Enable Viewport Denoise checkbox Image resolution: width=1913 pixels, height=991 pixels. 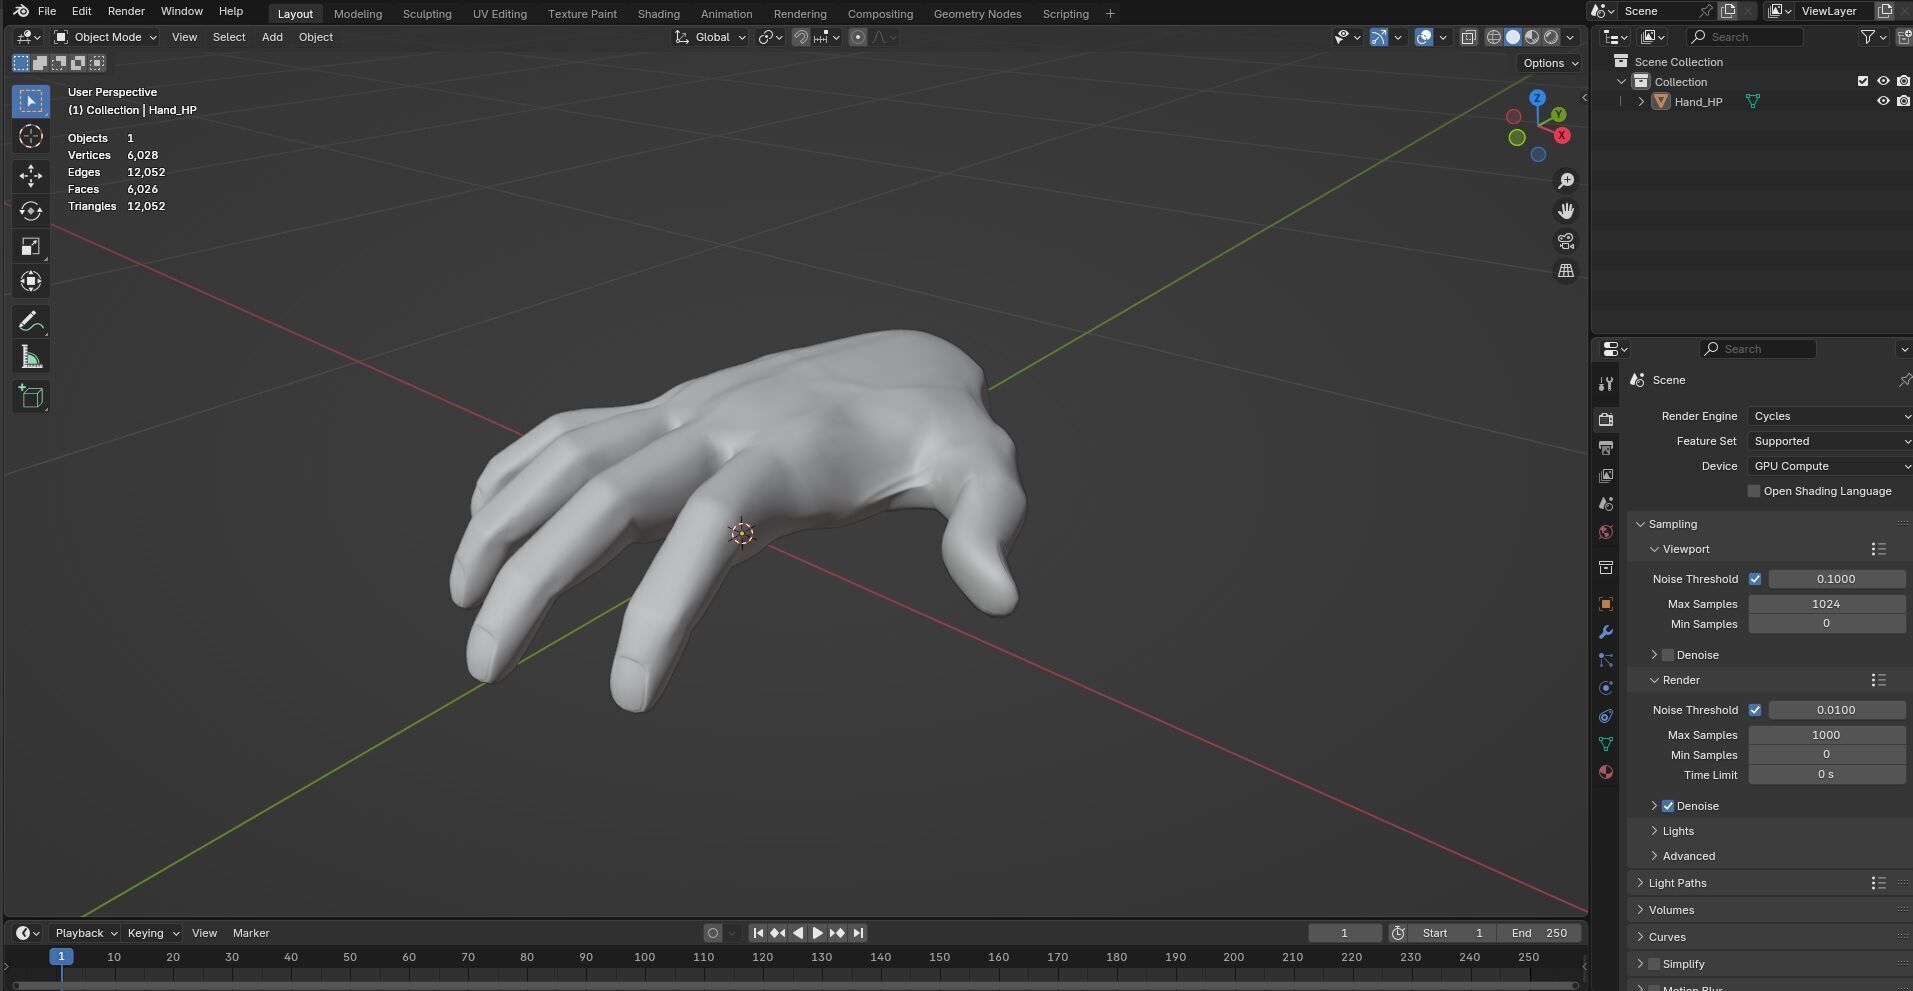click(1668, 655)
